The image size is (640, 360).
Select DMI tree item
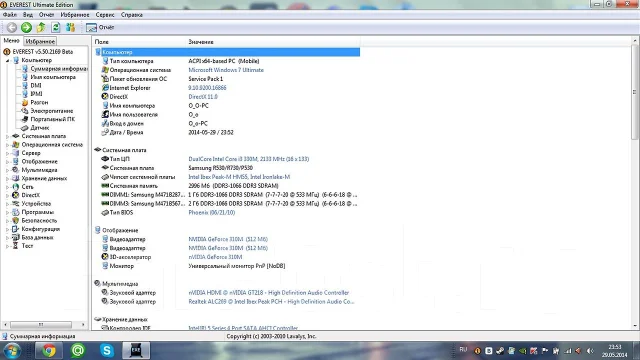pyautogui.click(x=36, y=85)
